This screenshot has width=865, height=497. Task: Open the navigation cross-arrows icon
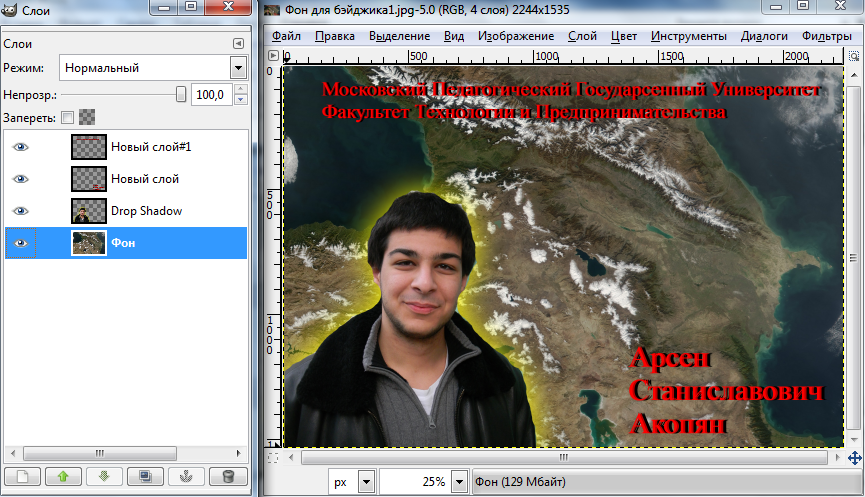click(855, 458)
